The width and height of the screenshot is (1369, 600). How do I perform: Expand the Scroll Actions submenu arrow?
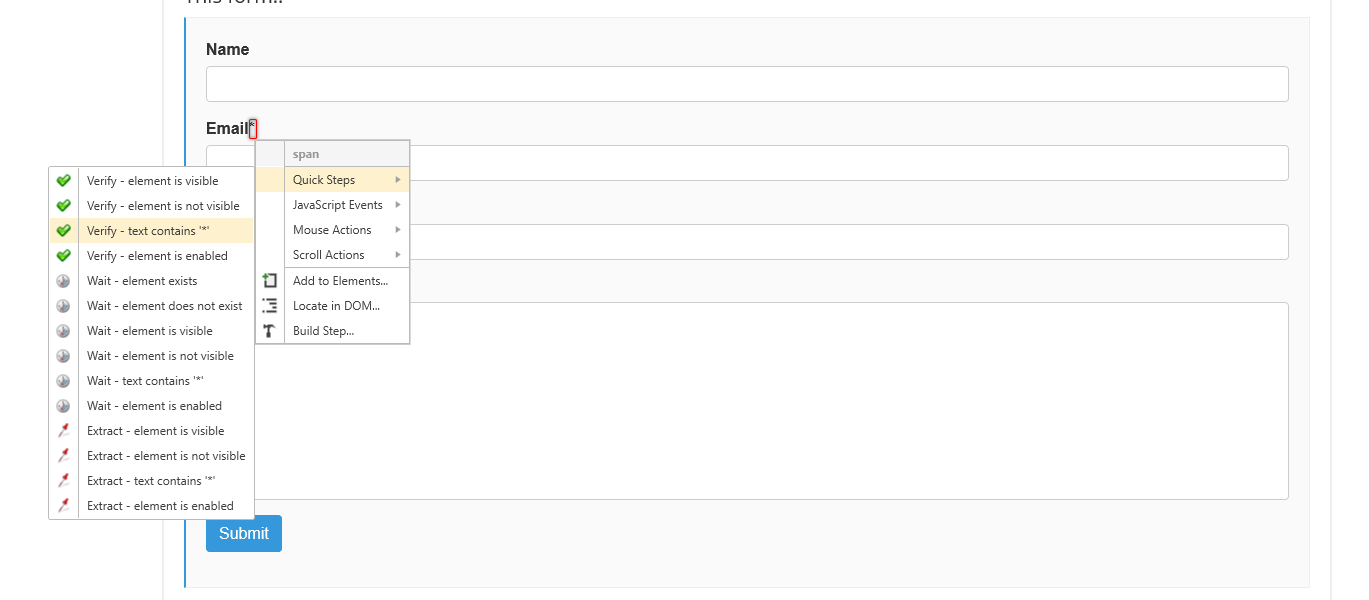tap(398, 255)
